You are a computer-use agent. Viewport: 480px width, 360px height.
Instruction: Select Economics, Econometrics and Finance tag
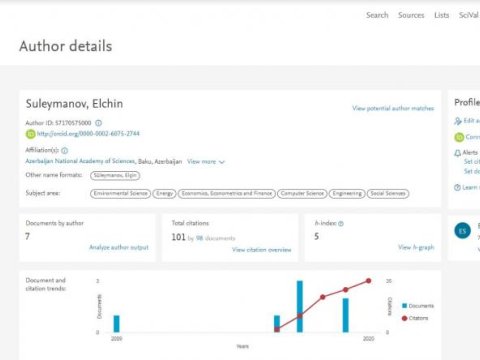(227, 194)
